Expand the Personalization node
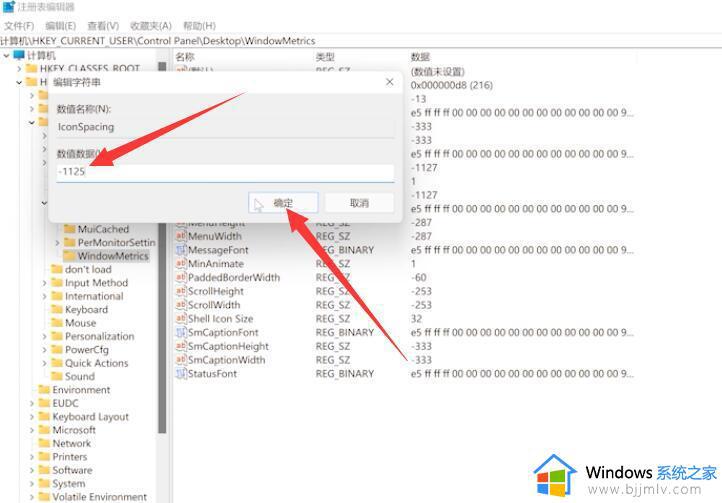 44,336
